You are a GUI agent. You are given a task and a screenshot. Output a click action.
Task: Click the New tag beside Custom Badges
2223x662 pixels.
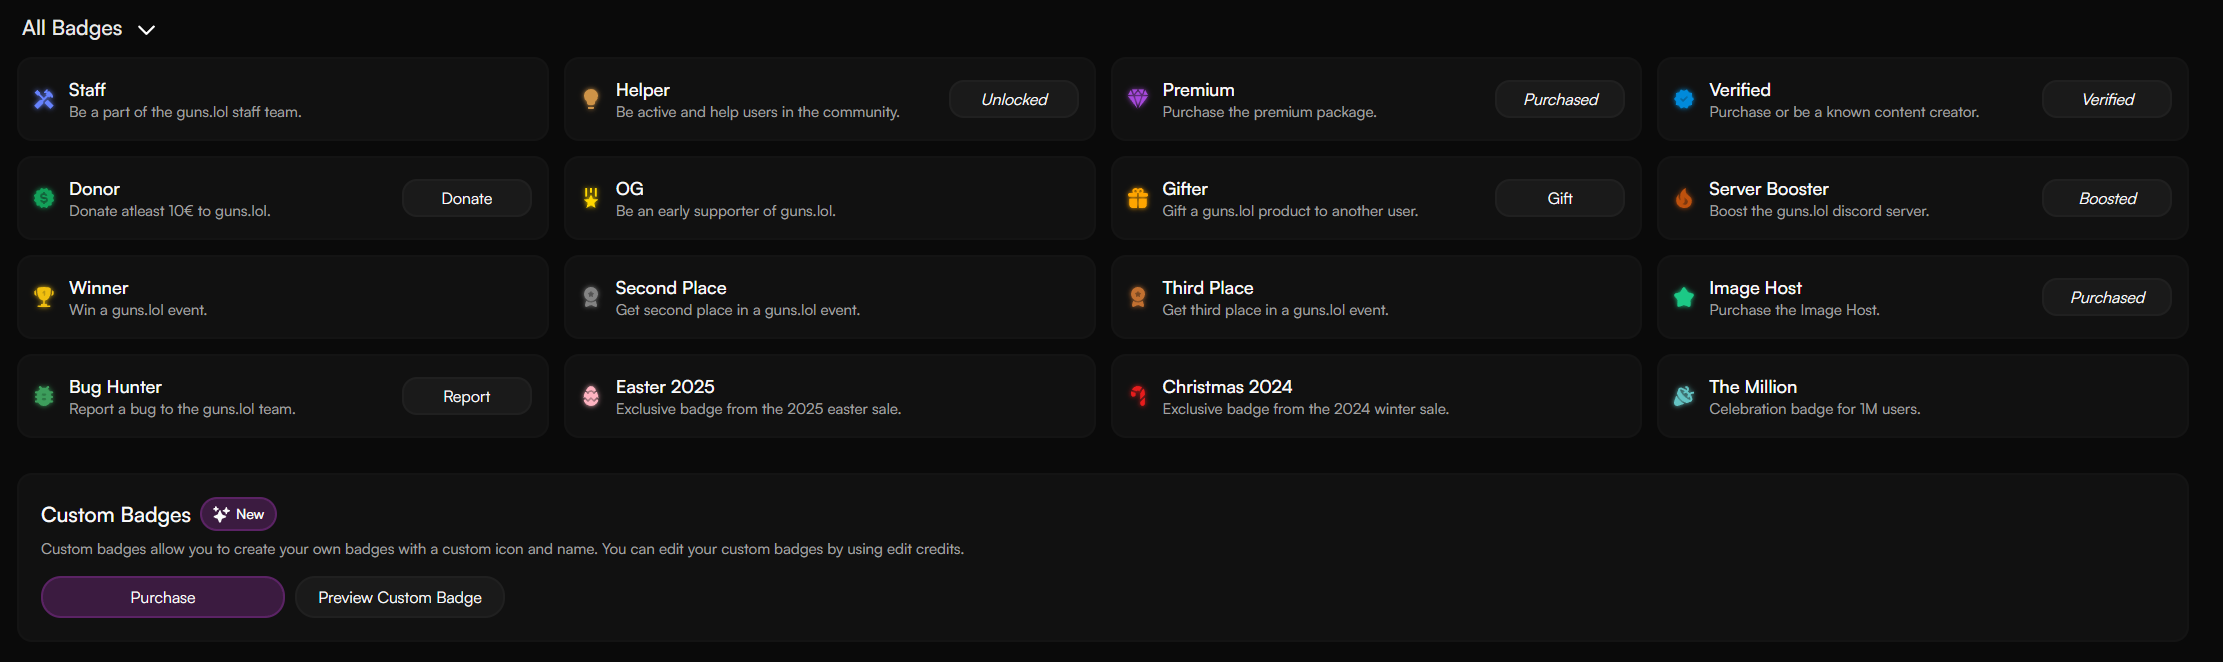point(239,514)
